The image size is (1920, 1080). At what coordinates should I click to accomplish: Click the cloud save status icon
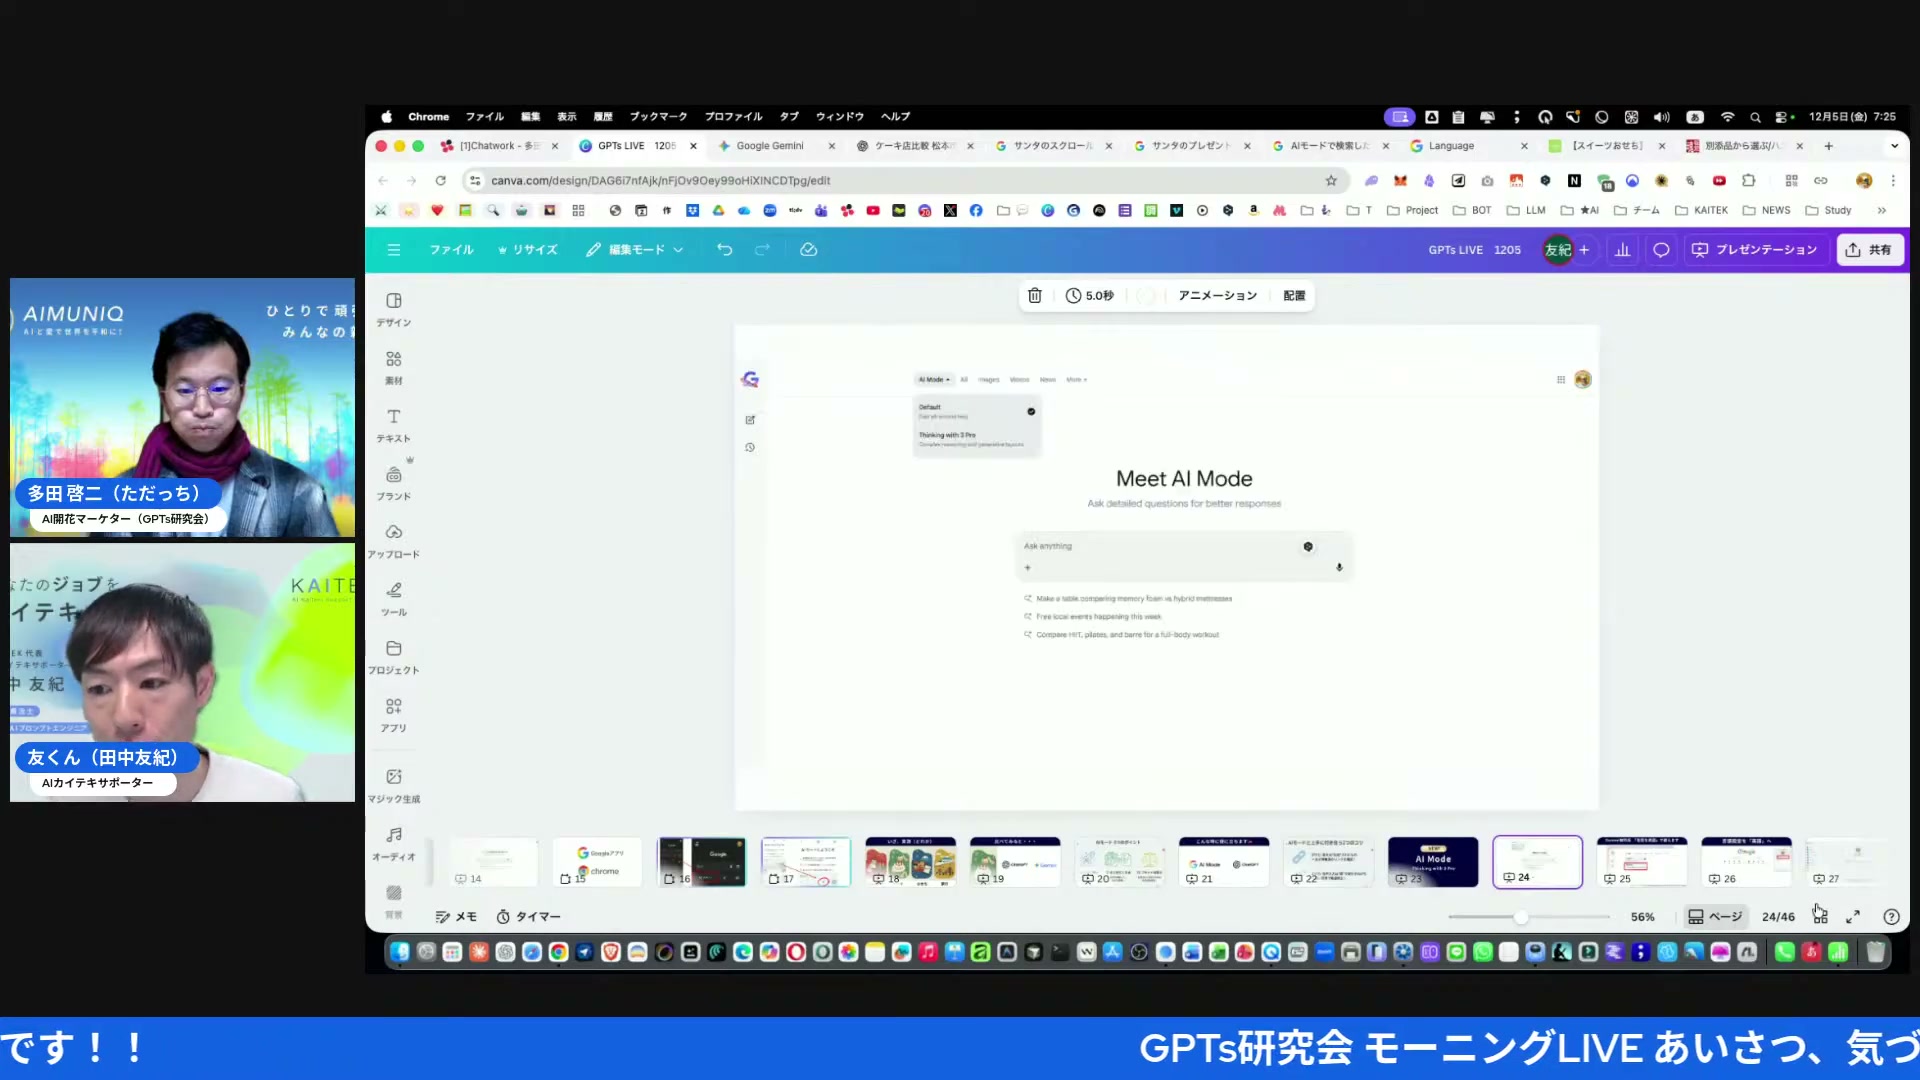(x=809, y=250)
